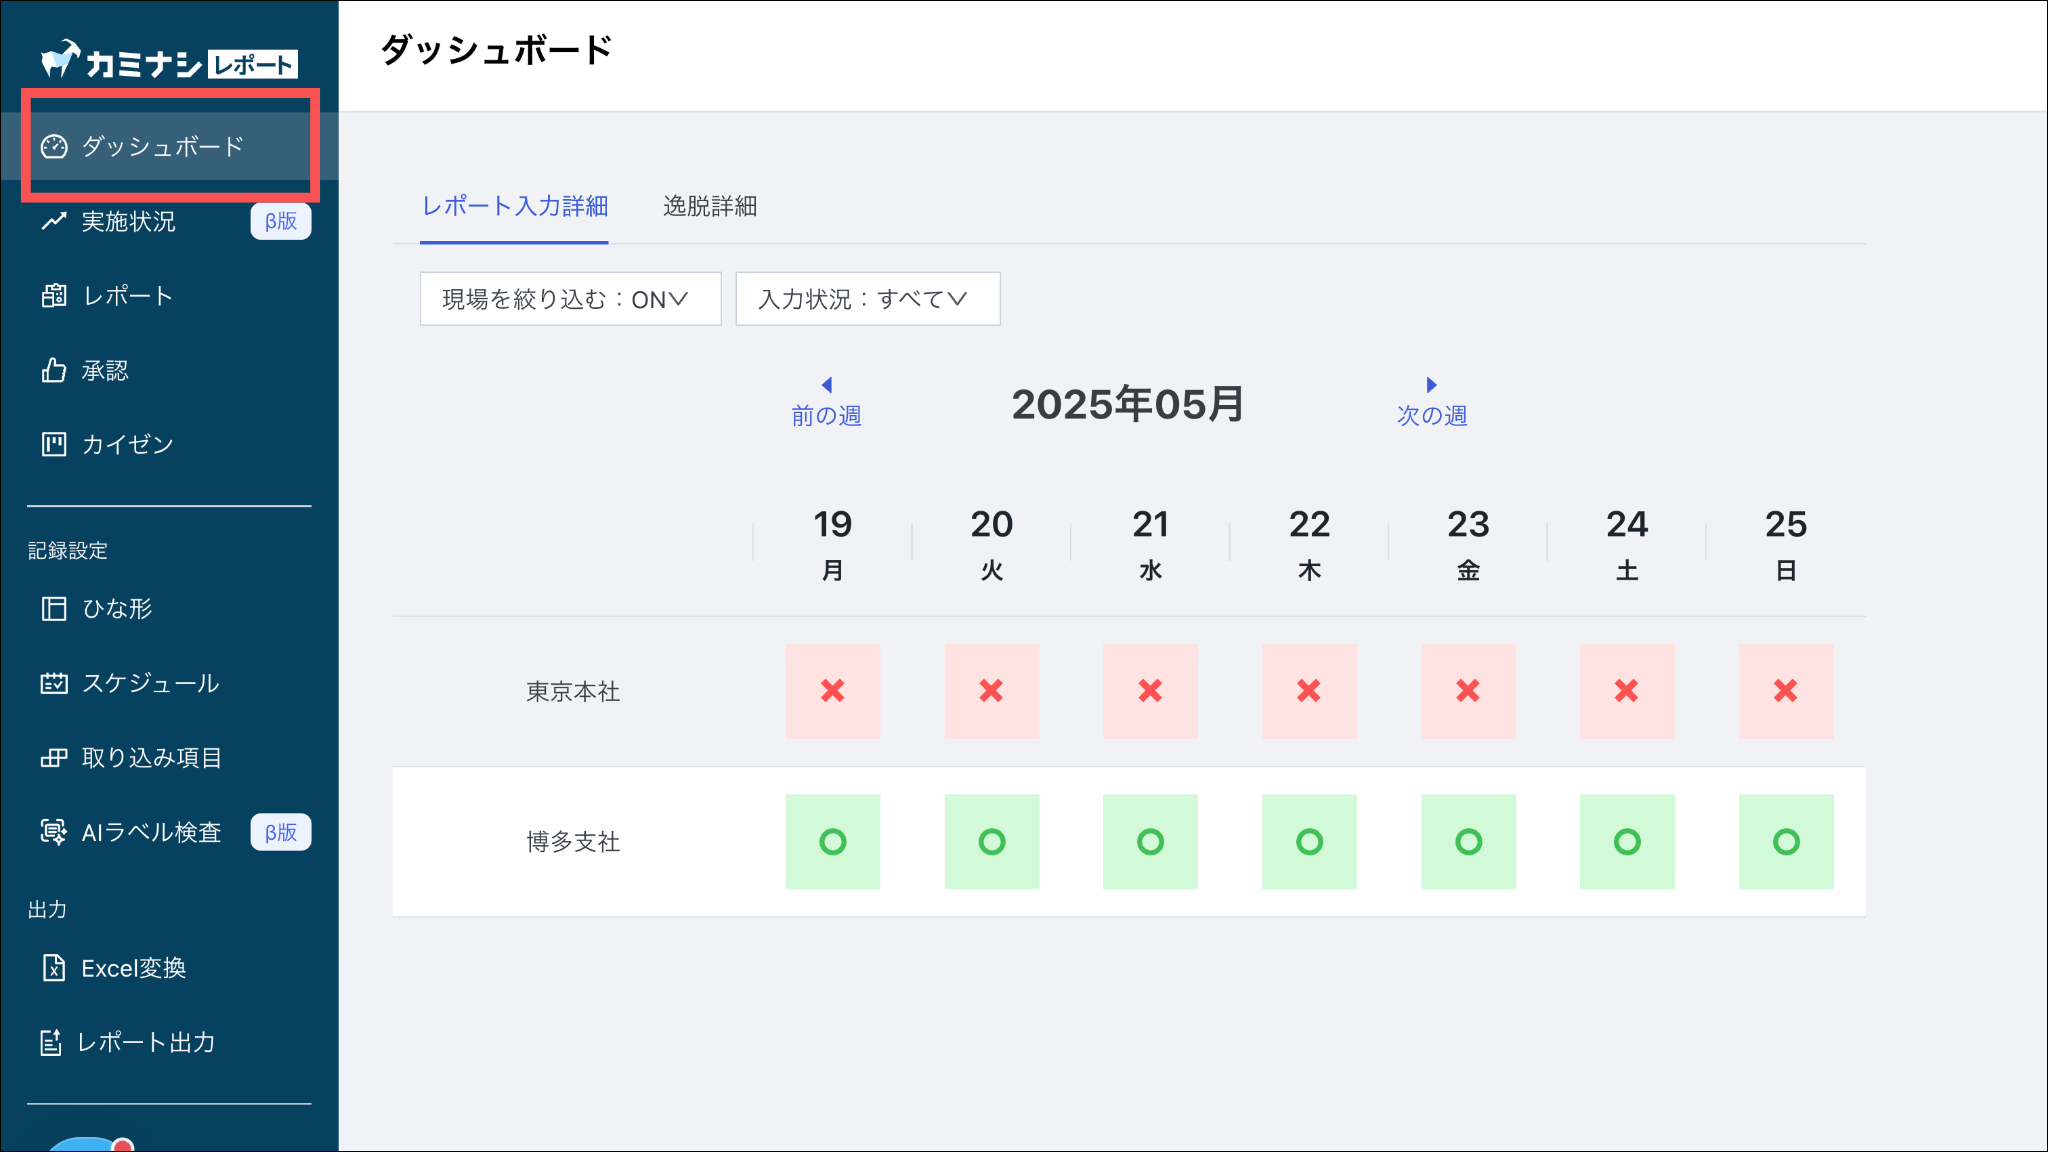
Task: Open 承認 thumbs-up icon
Action: coord(54,371)
